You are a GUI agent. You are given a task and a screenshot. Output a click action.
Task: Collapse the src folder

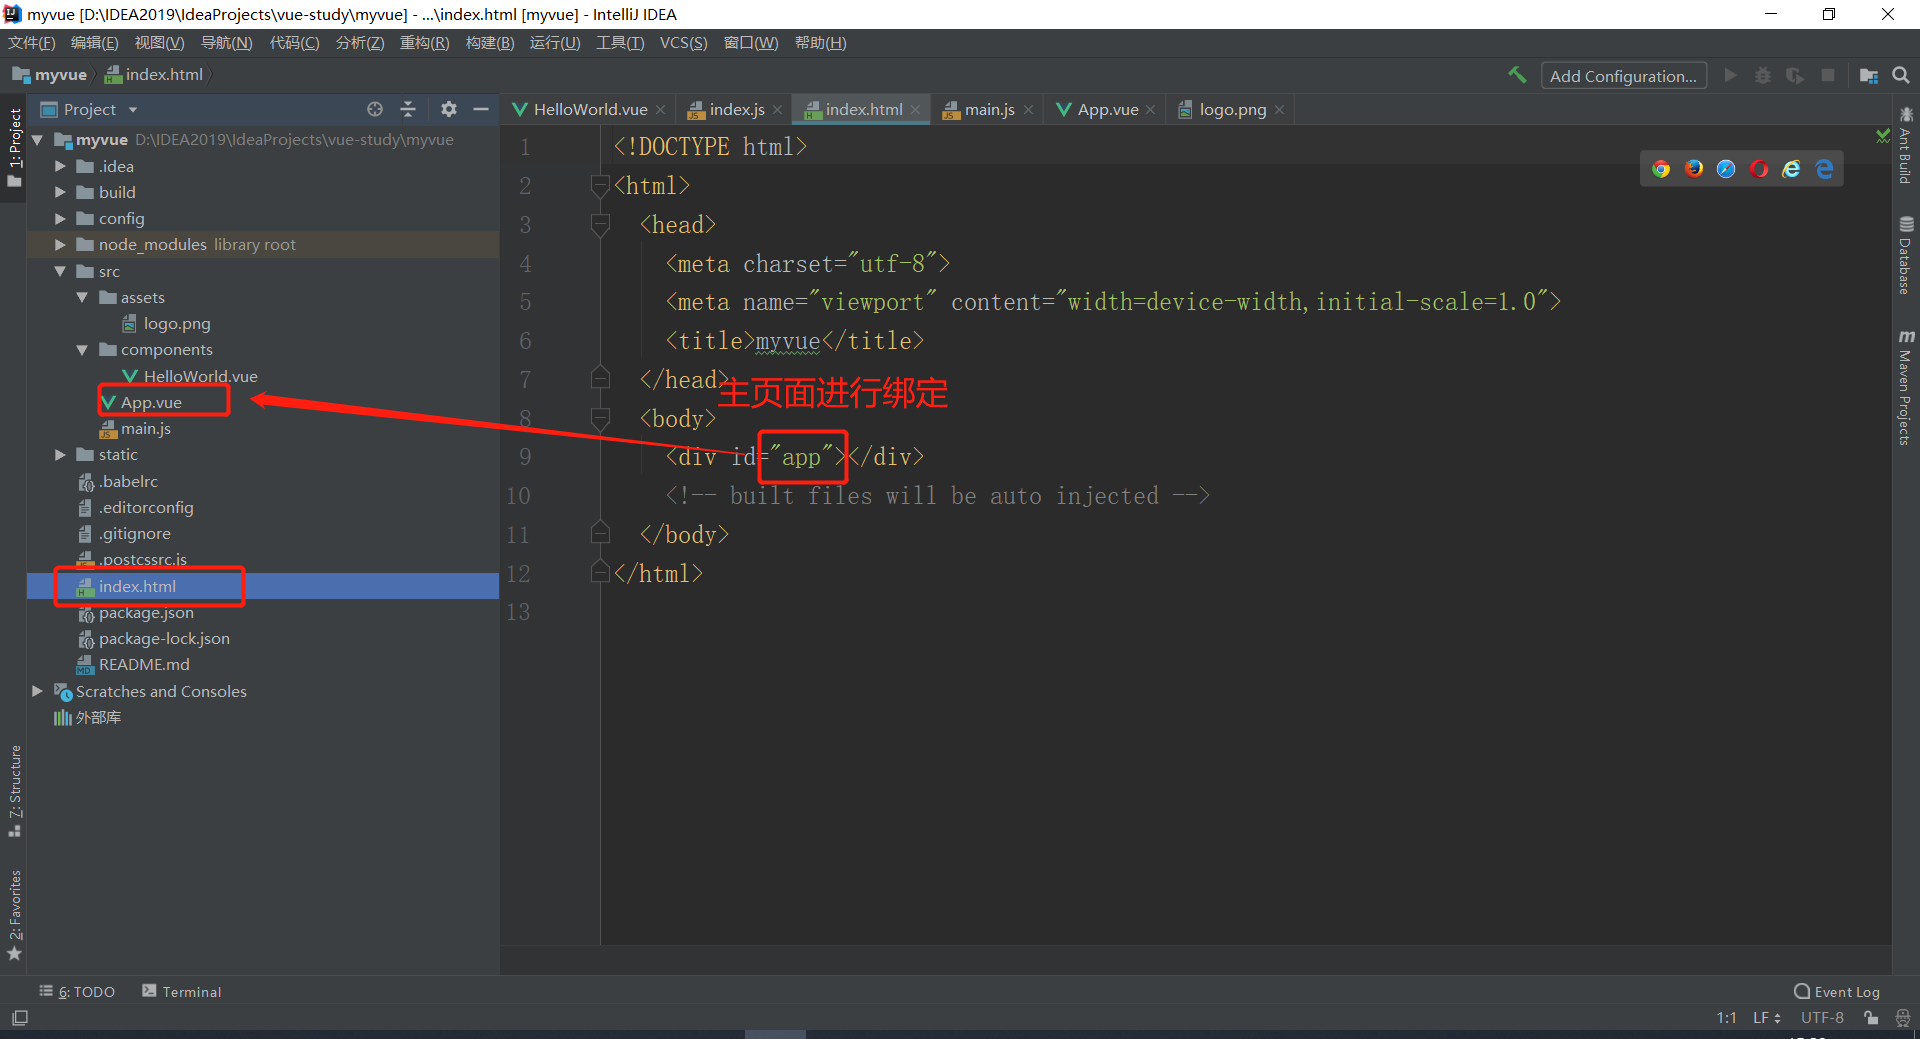[x=60, y=272]
